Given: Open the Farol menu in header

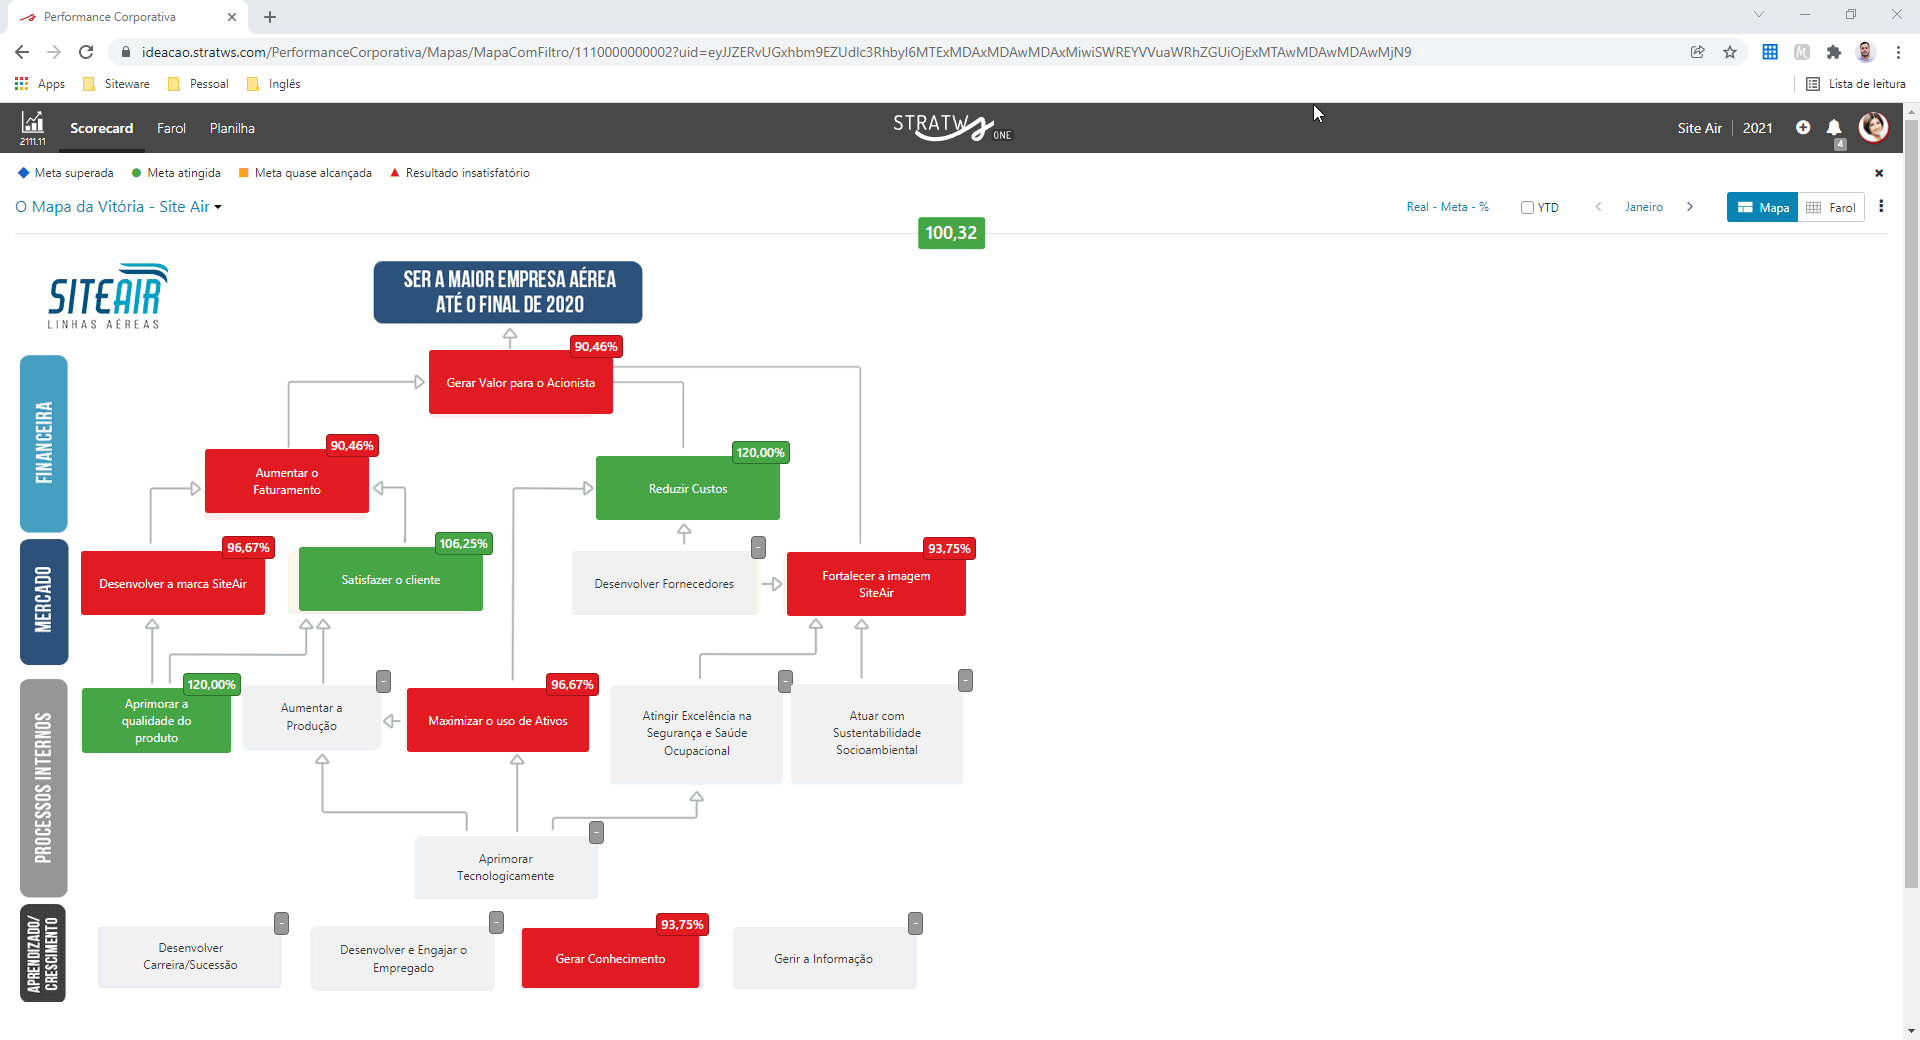Looking at the screenshot, I should [171, 128].
